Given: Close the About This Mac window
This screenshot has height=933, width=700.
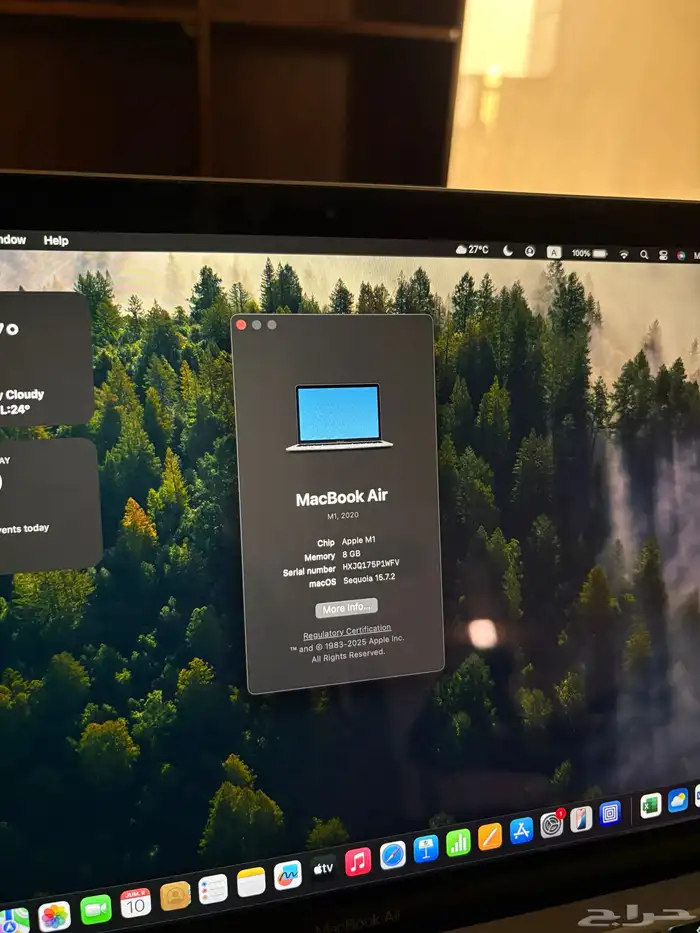Looking at the screenshot, I should pos(241,324).
